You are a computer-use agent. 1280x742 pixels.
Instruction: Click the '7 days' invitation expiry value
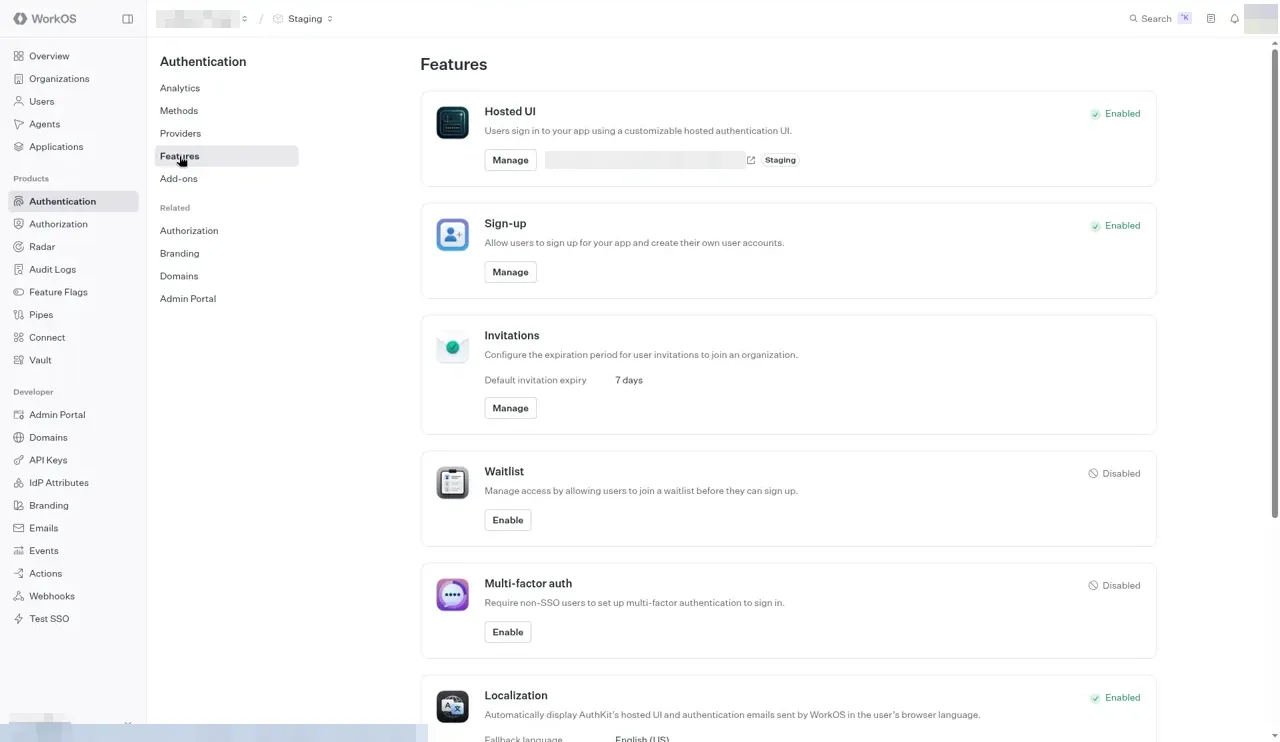pyautogui.click(x=629, y=380)
